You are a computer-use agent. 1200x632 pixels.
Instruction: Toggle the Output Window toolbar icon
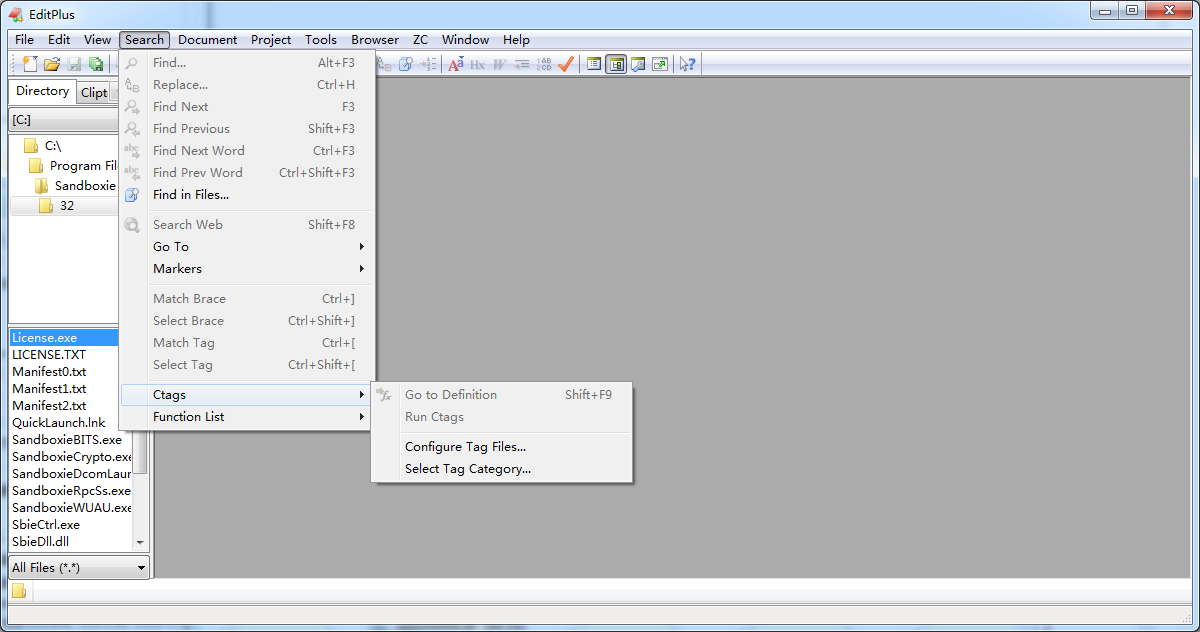pyautogui.click(x=638, y=64)
